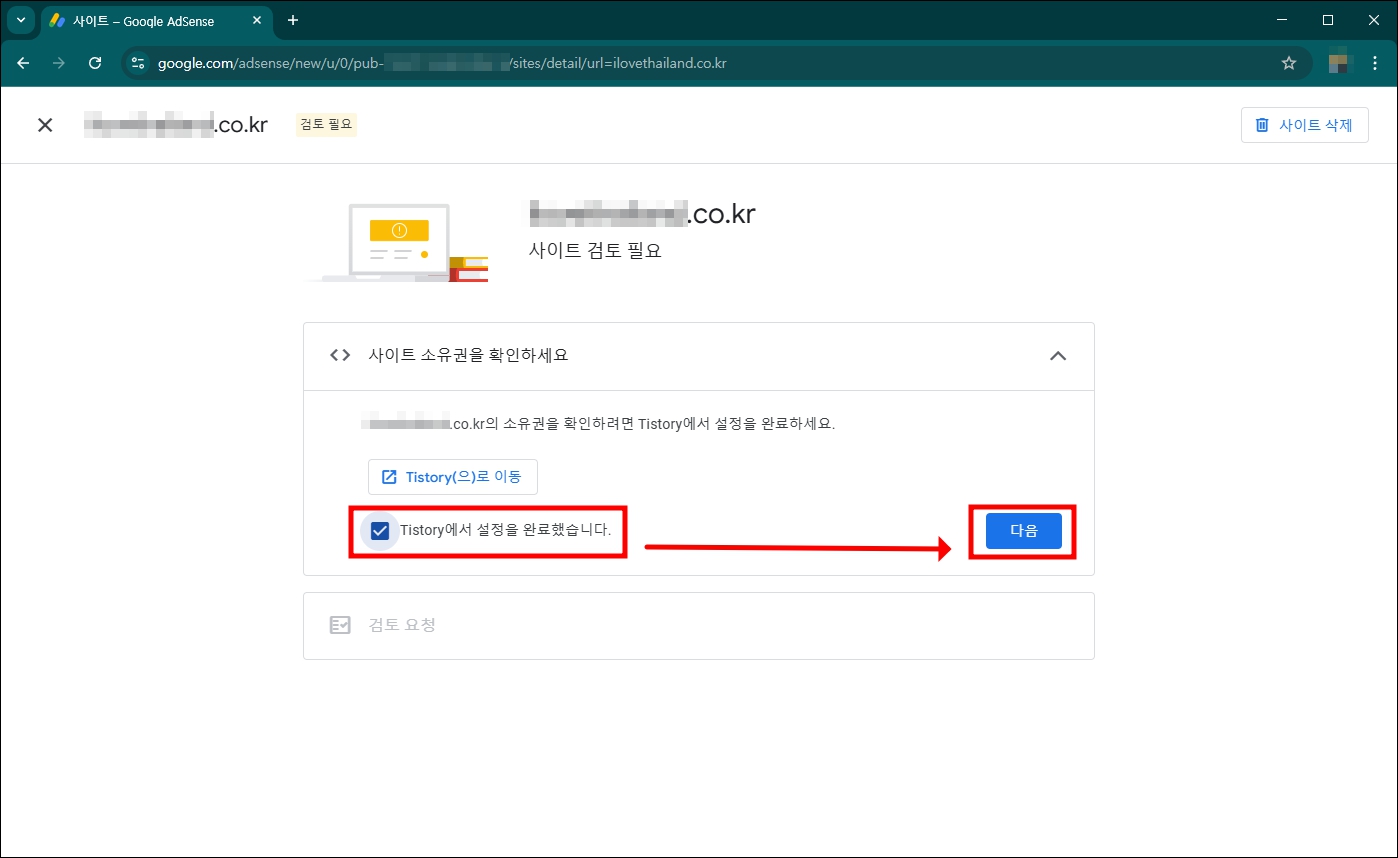This screenshot has height=858, width=1398.
Task: Click the Chrome profile avatar
Action: [1337, 62]
